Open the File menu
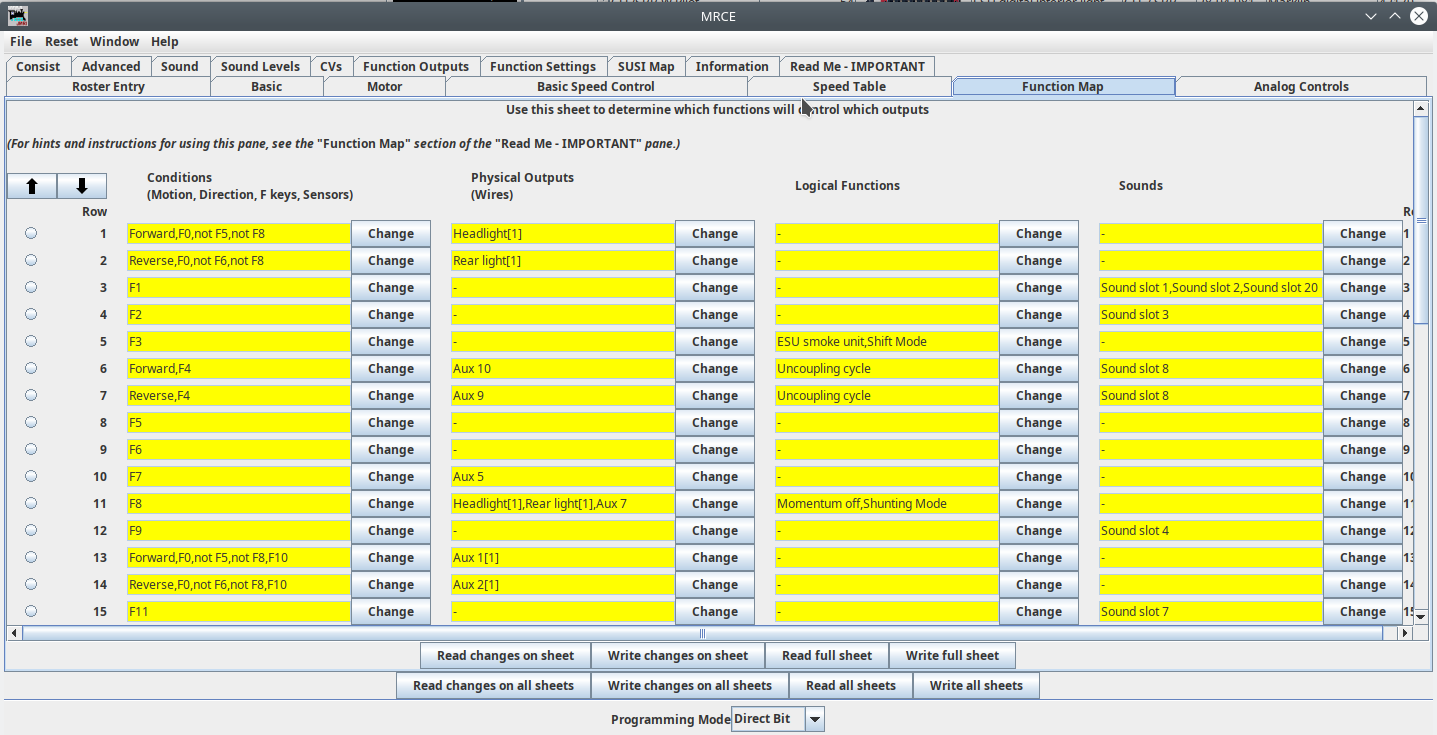Image resolution: width=1437 pixels, height=735 pixels. click(x=21, y=41)
